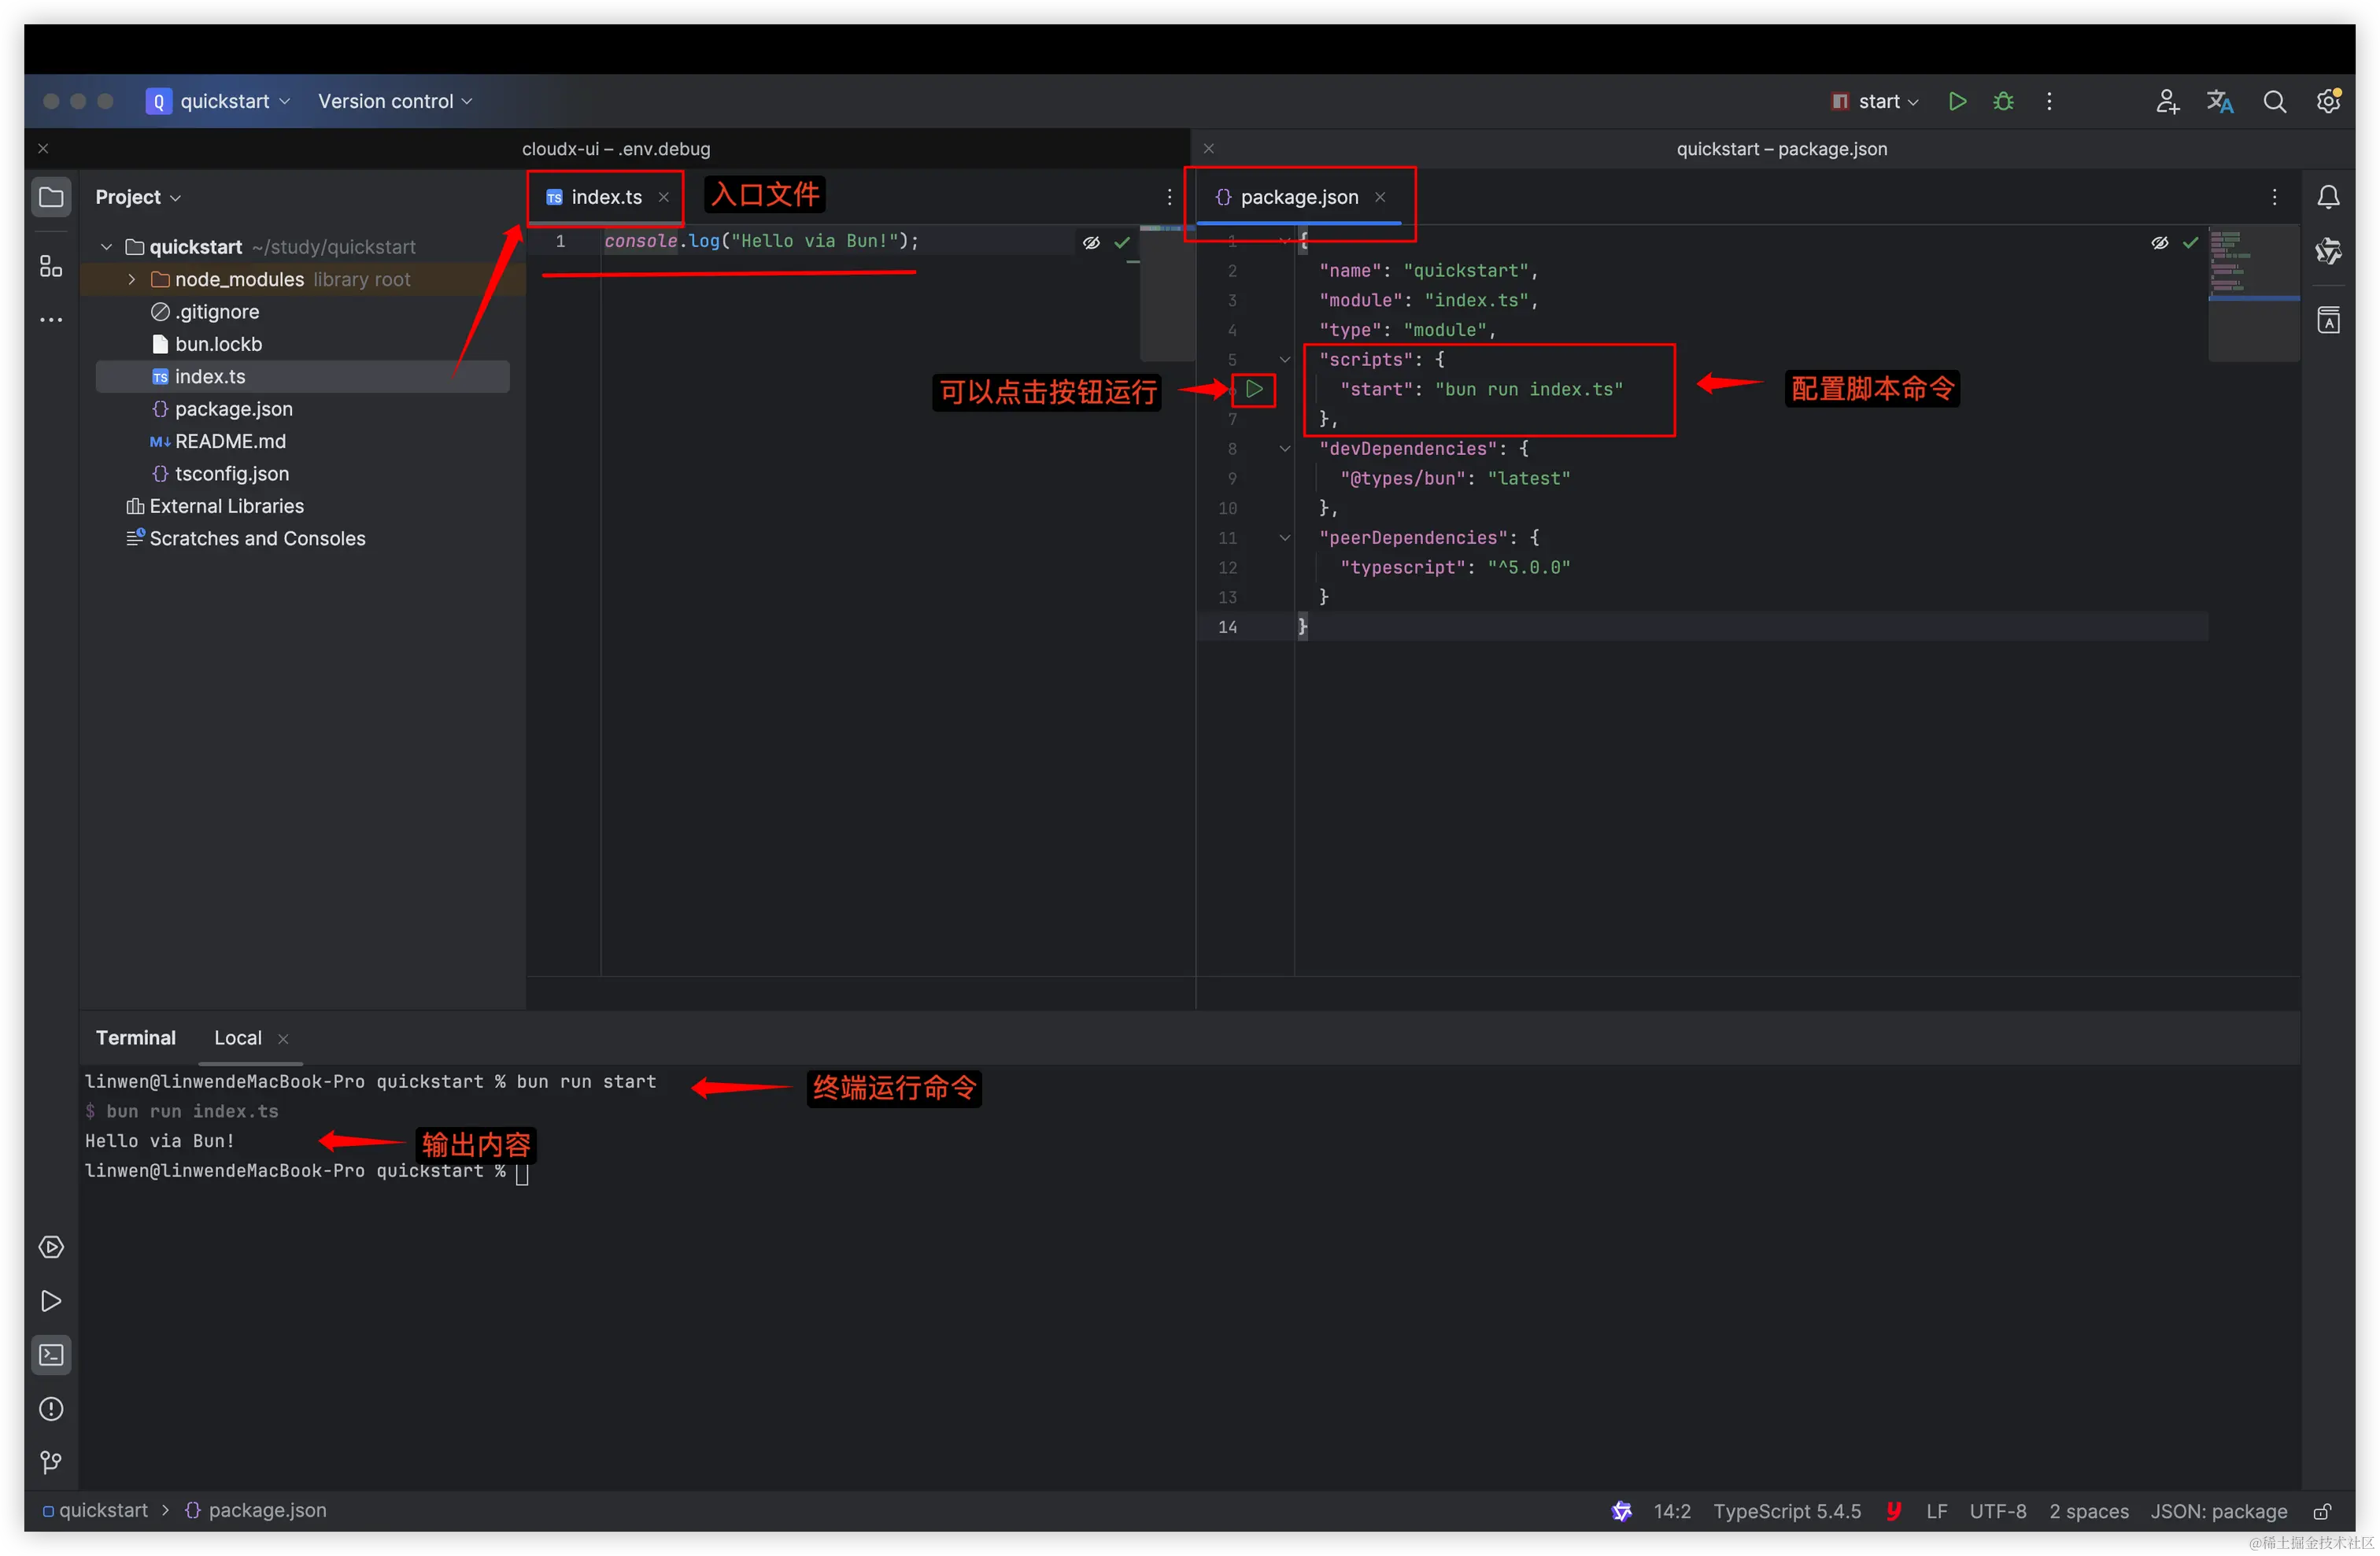
Task: Open index.ts editor tab options menu
Action: 1169,197
